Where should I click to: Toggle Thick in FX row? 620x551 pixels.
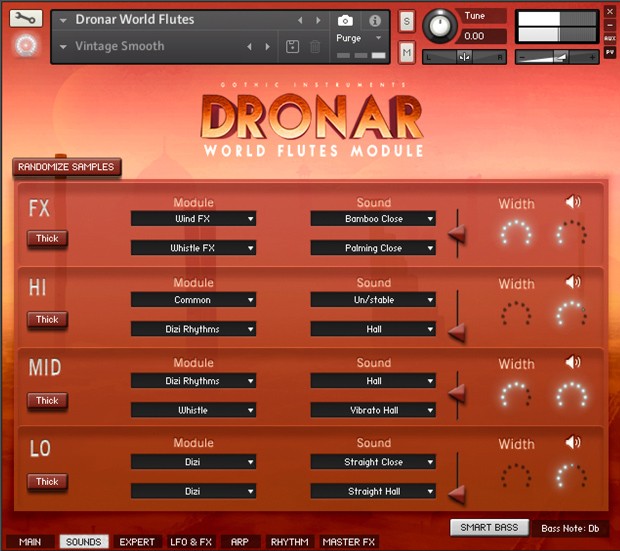[x=47, y=239]
